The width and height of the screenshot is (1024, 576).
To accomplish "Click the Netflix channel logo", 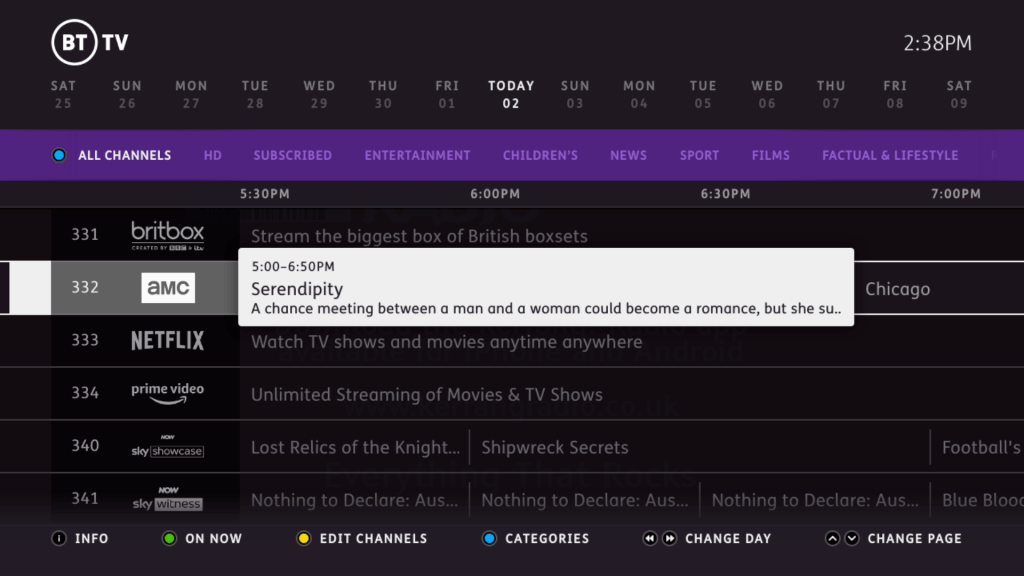I will (x=167, y=341).
